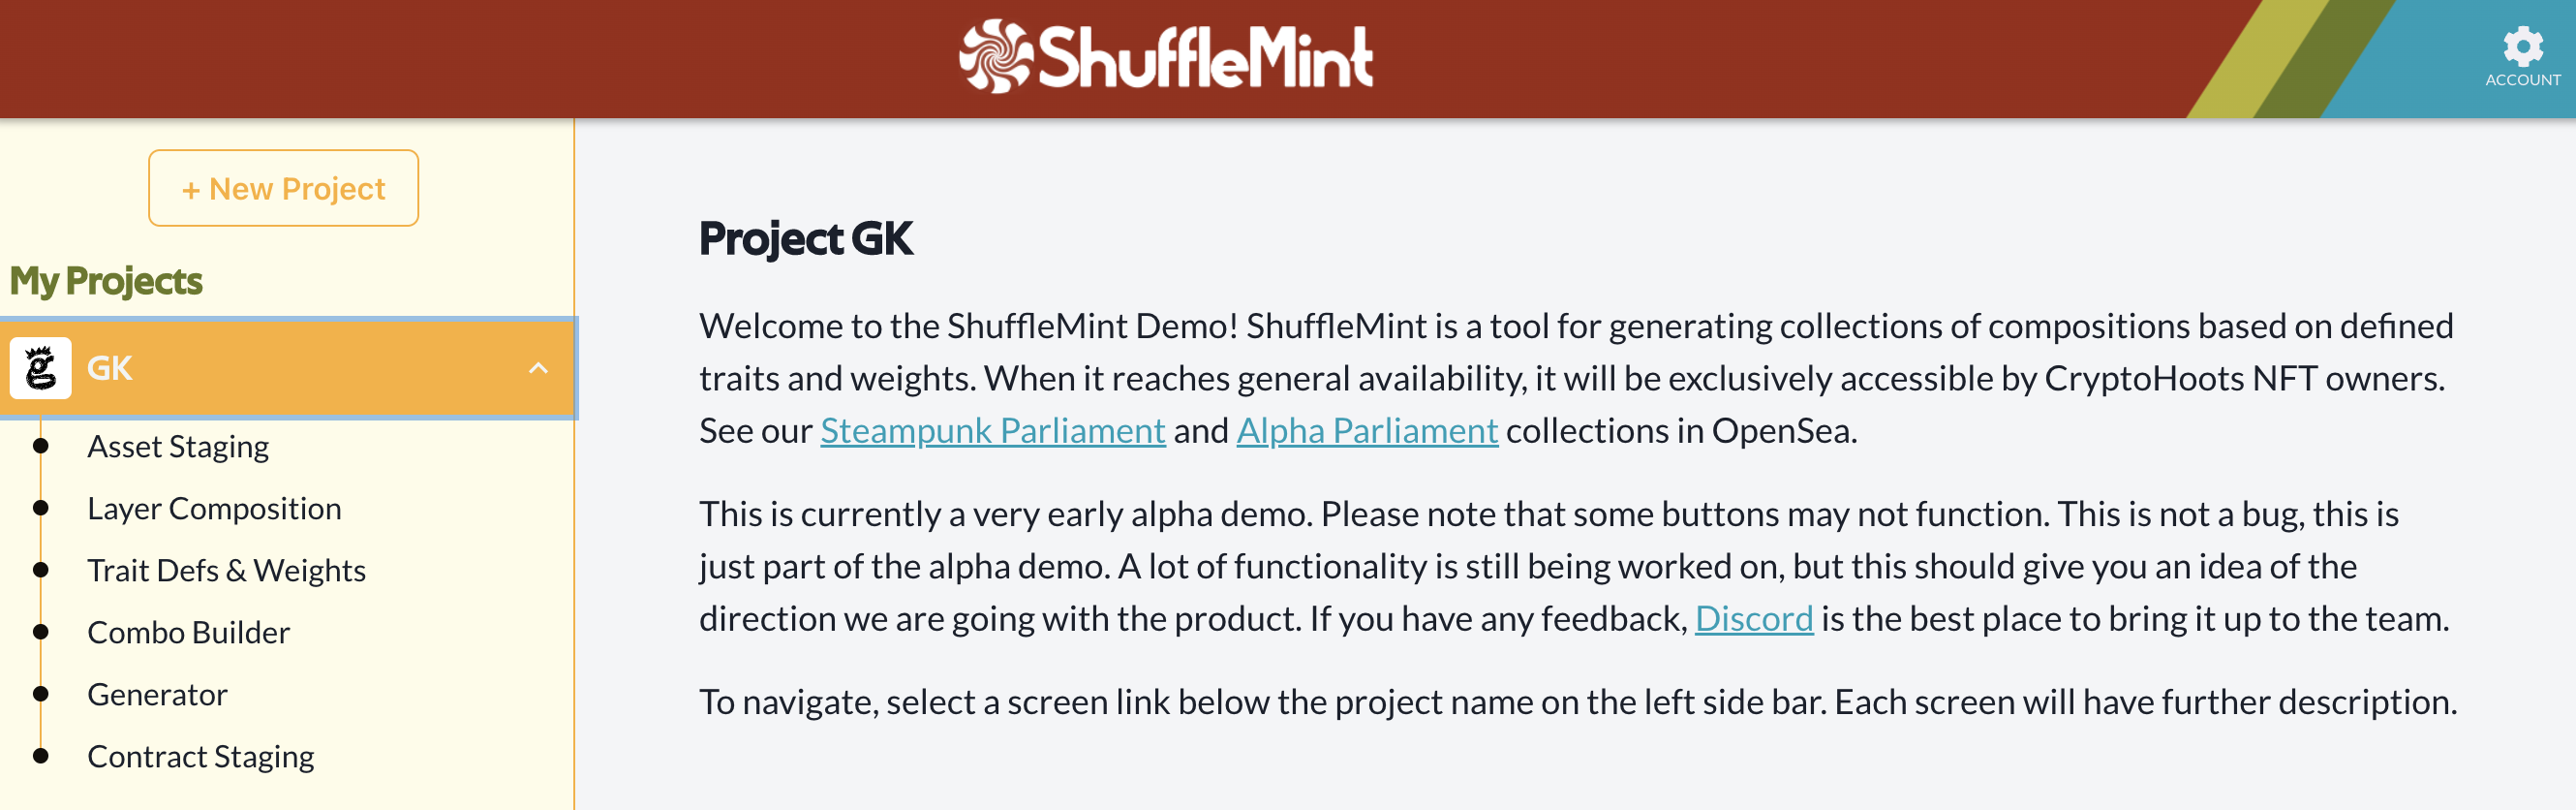Open Layer Composition screen

coord(214,508)
